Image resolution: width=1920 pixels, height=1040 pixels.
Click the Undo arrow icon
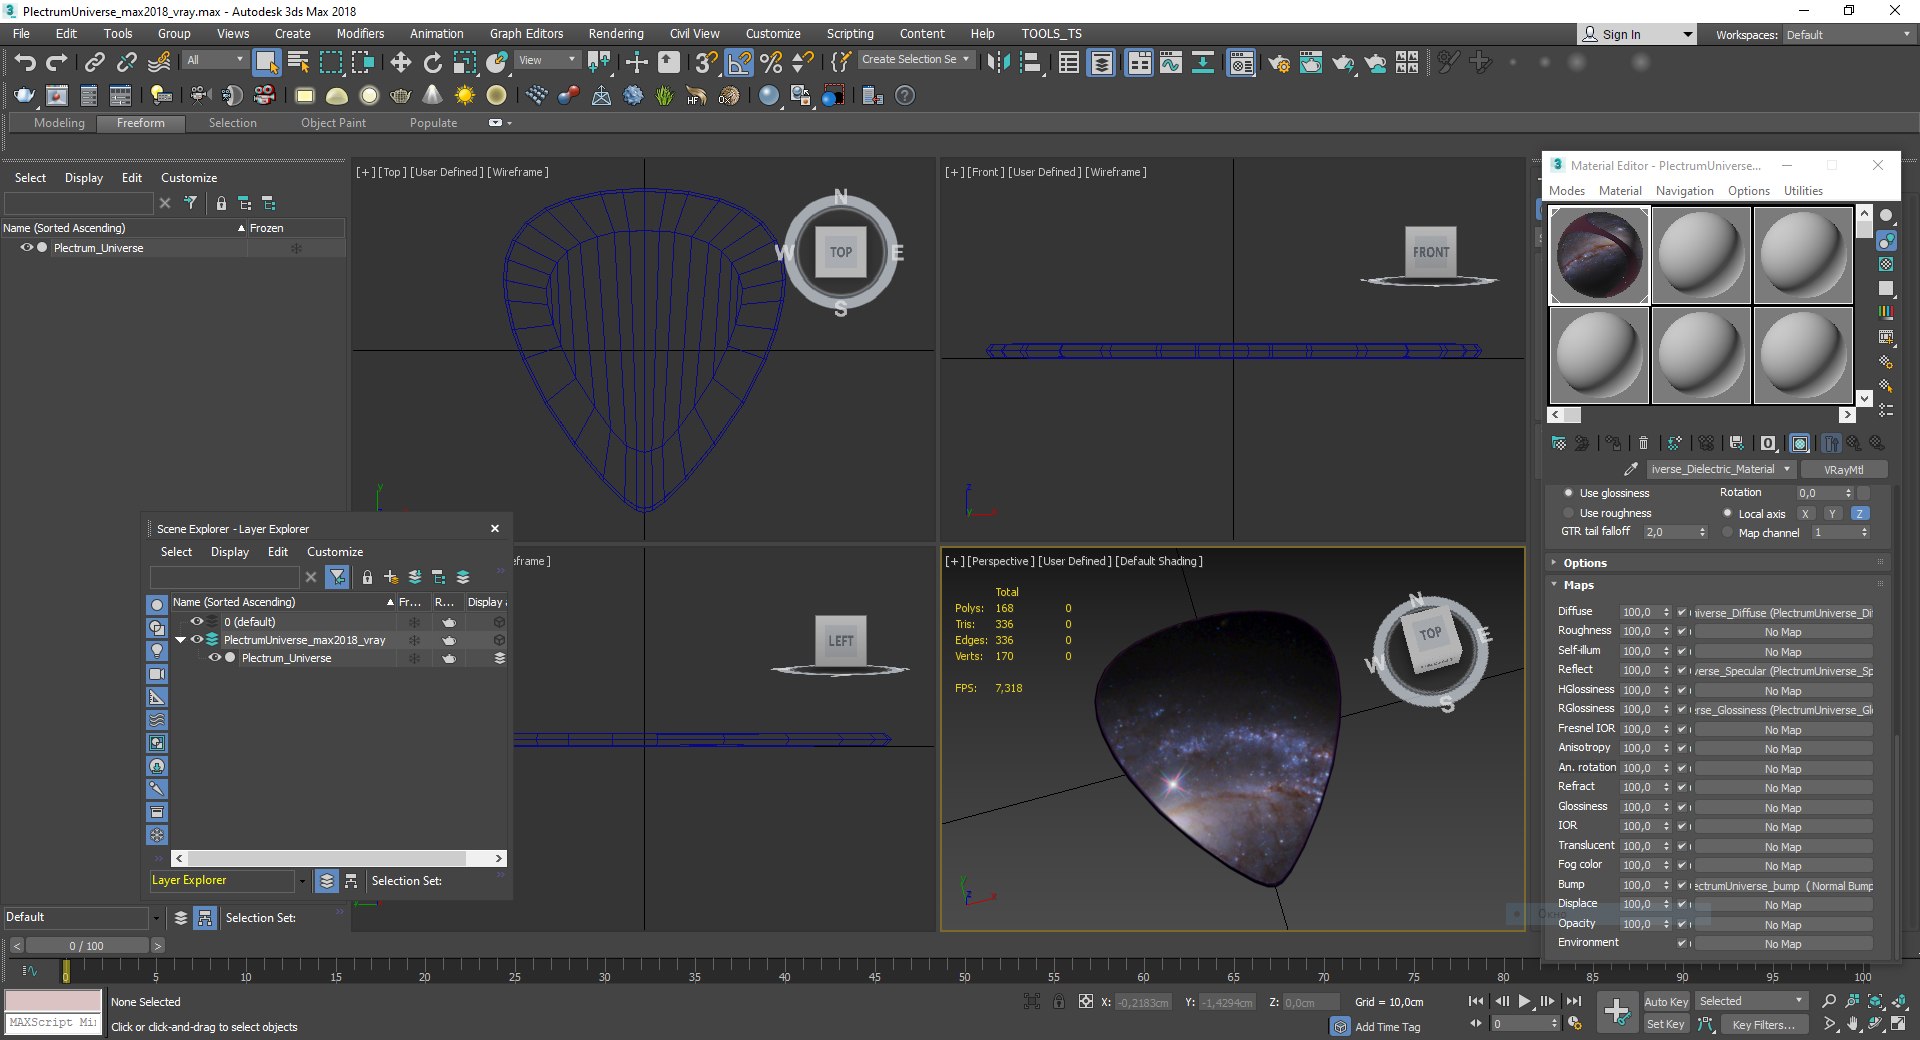pyautogui.click(x=25, y=62)
